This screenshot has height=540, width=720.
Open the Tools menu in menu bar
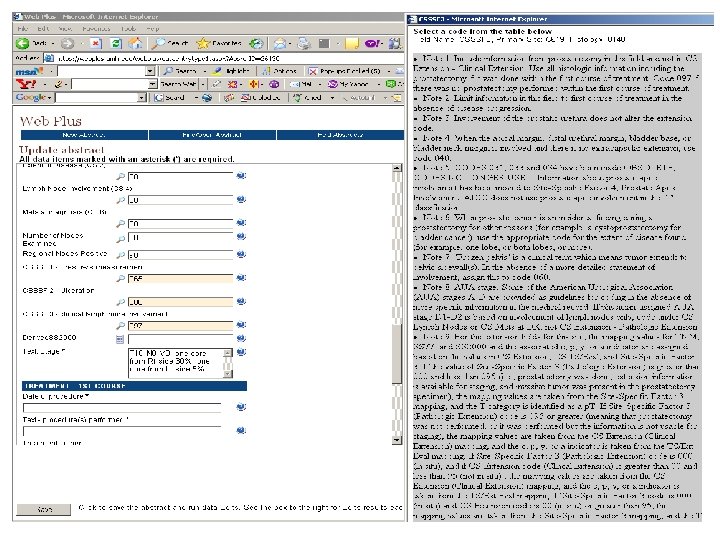click(x=128, y=28)
